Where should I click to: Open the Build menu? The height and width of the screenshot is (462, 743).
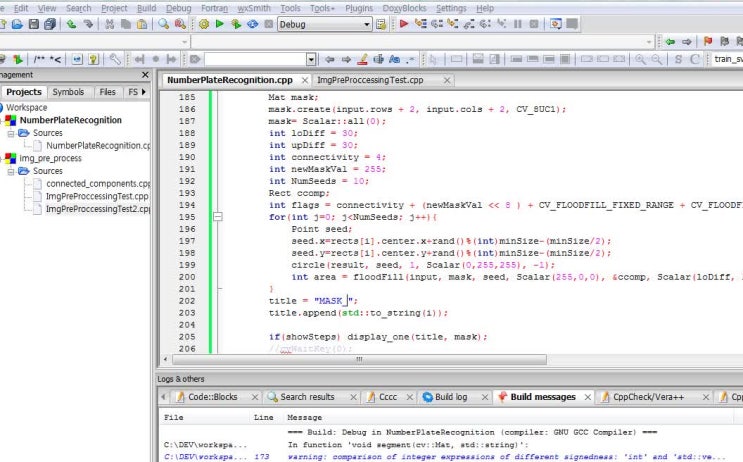(x=146, y=8)
